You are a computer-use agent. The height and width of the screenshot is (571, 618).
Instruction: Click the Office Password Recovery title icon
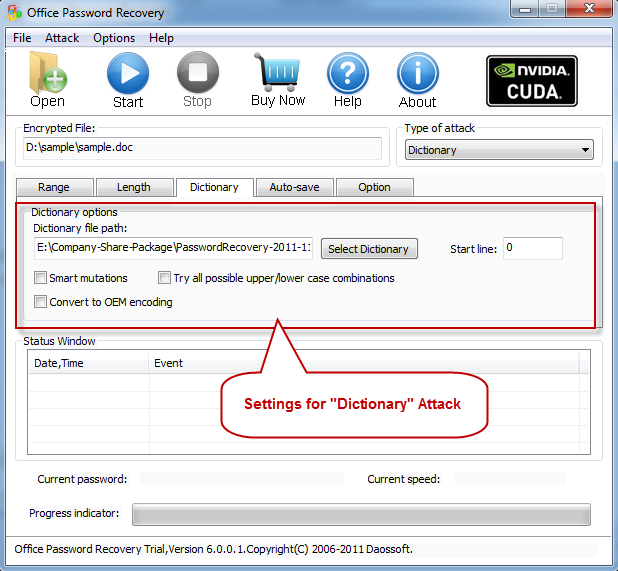tap(15, 13)
